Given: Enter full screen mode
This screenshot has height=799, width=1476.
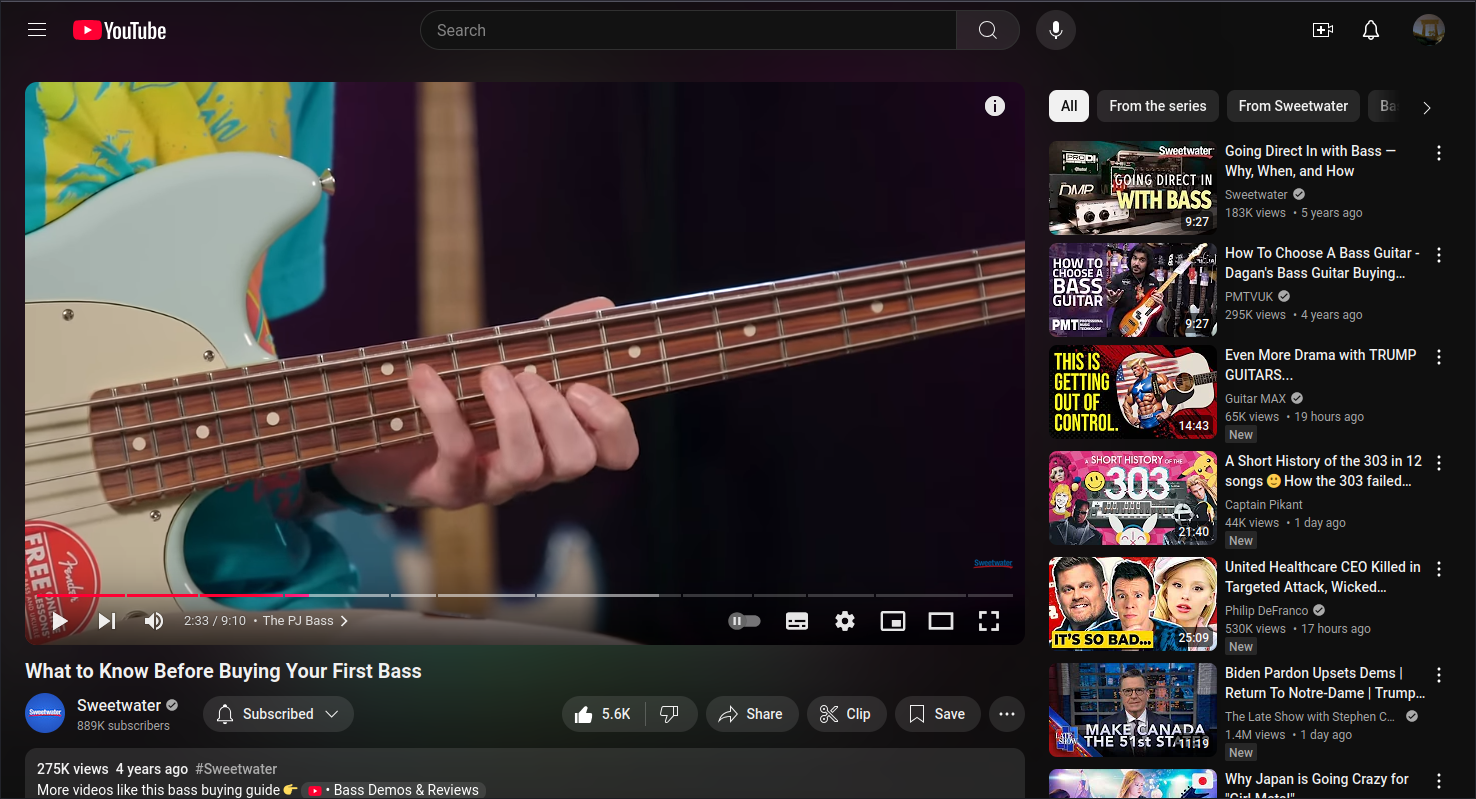Looking at the screenshot, I should 989,621.
